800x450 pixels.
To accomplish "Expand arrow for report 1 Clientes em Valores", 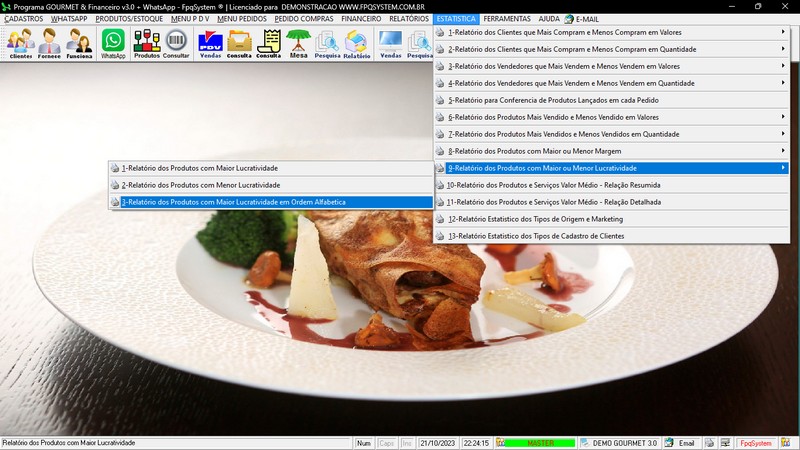I will click(x=783, y=32).
